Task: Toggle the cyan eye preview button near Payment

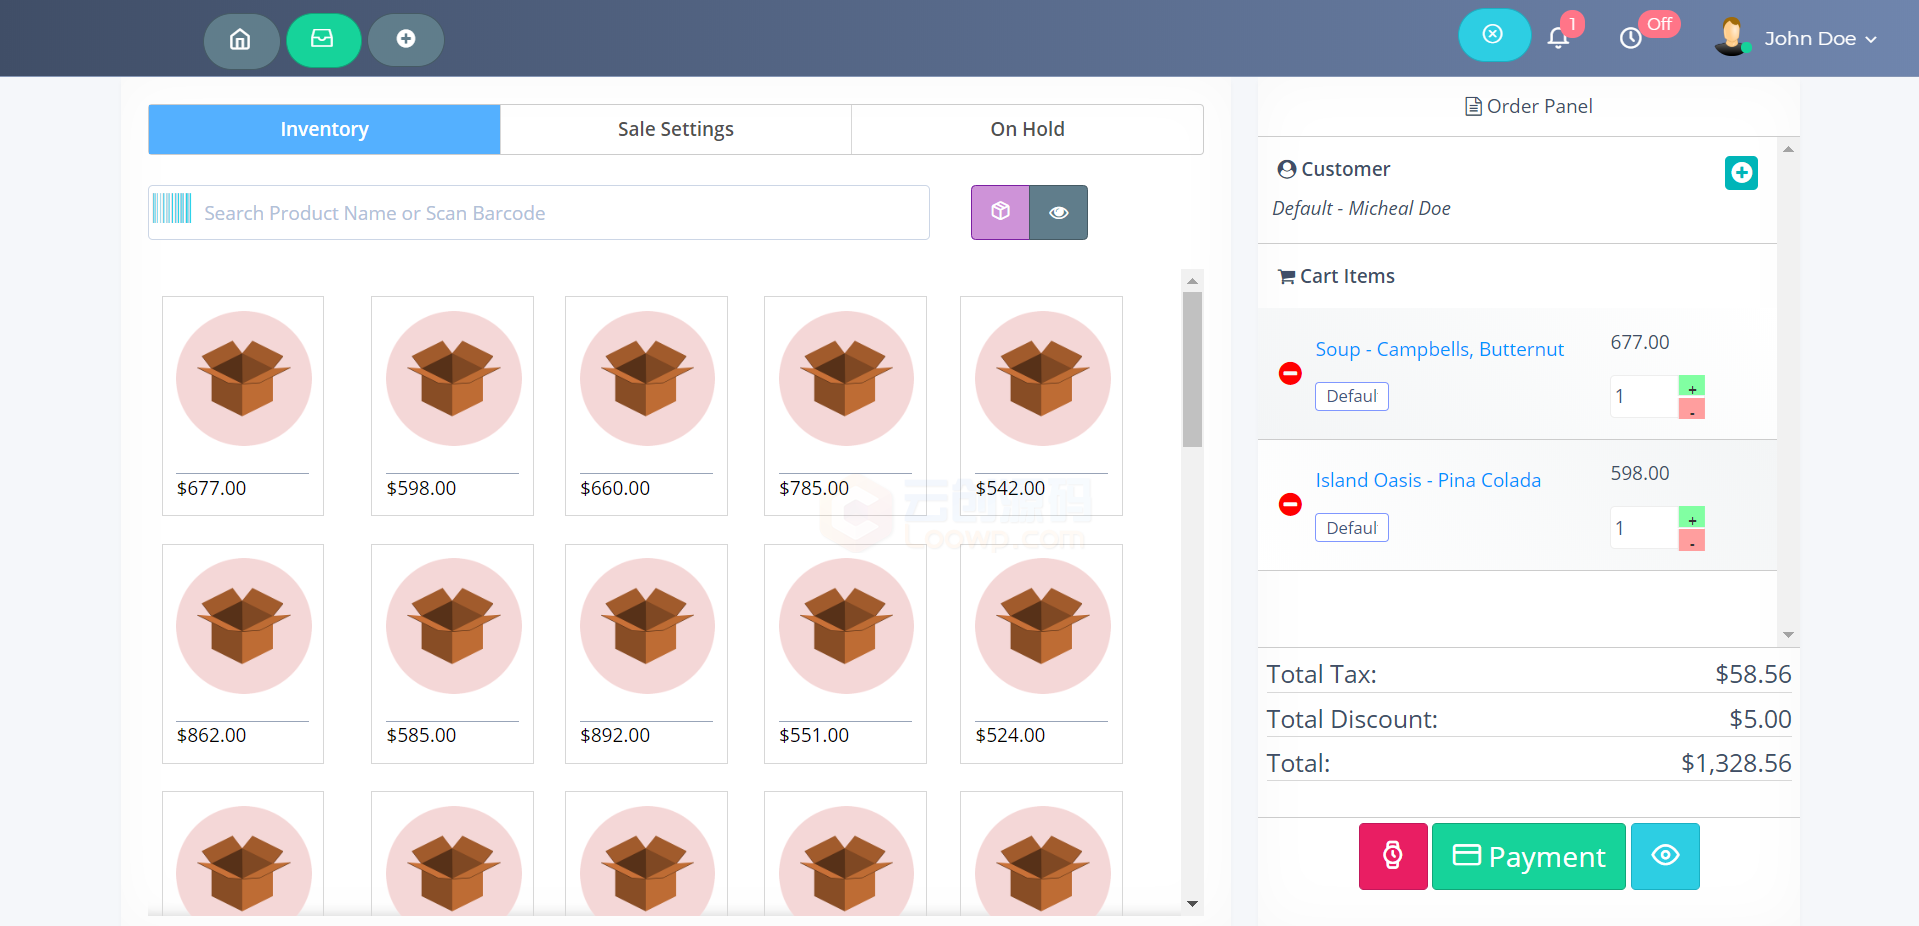Action: 1665,856
